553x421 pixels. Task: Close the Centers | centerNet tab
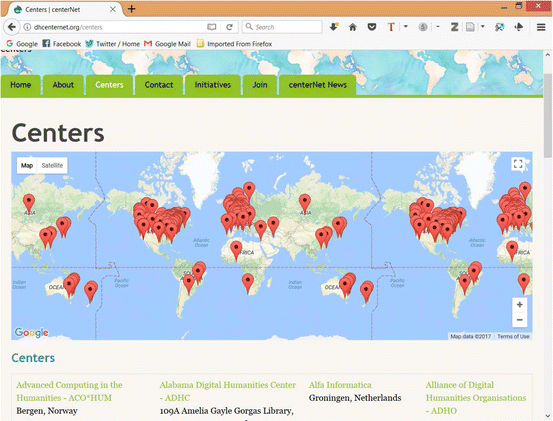pos(113,10)
